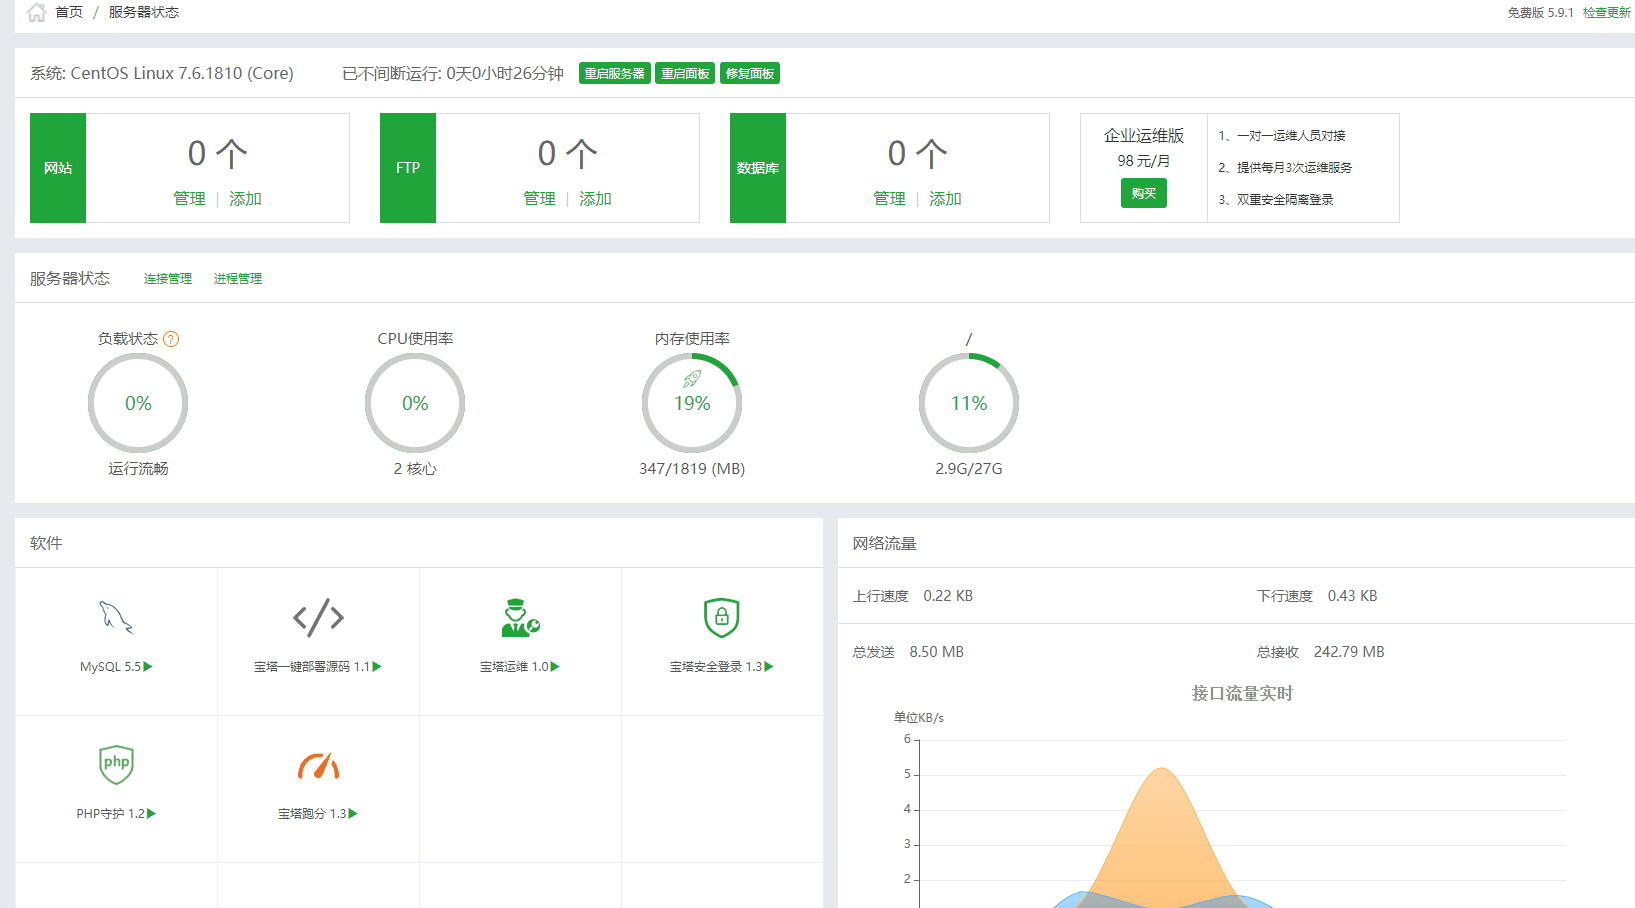Click 2、提供每月3次运维服务 text
This screenshot has height=908, width=1635.
click(1285, 167)
